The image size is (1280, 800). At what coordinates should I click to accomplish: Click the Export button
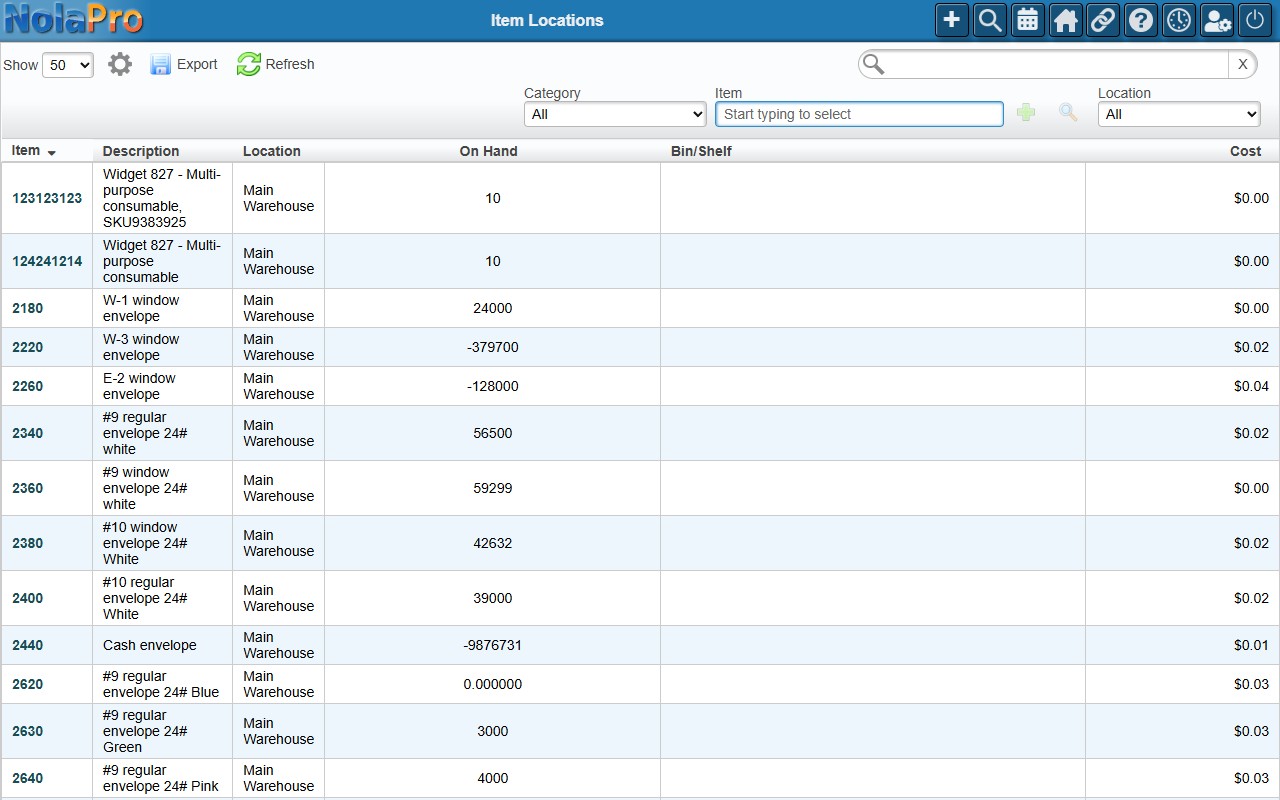[184, 64]
